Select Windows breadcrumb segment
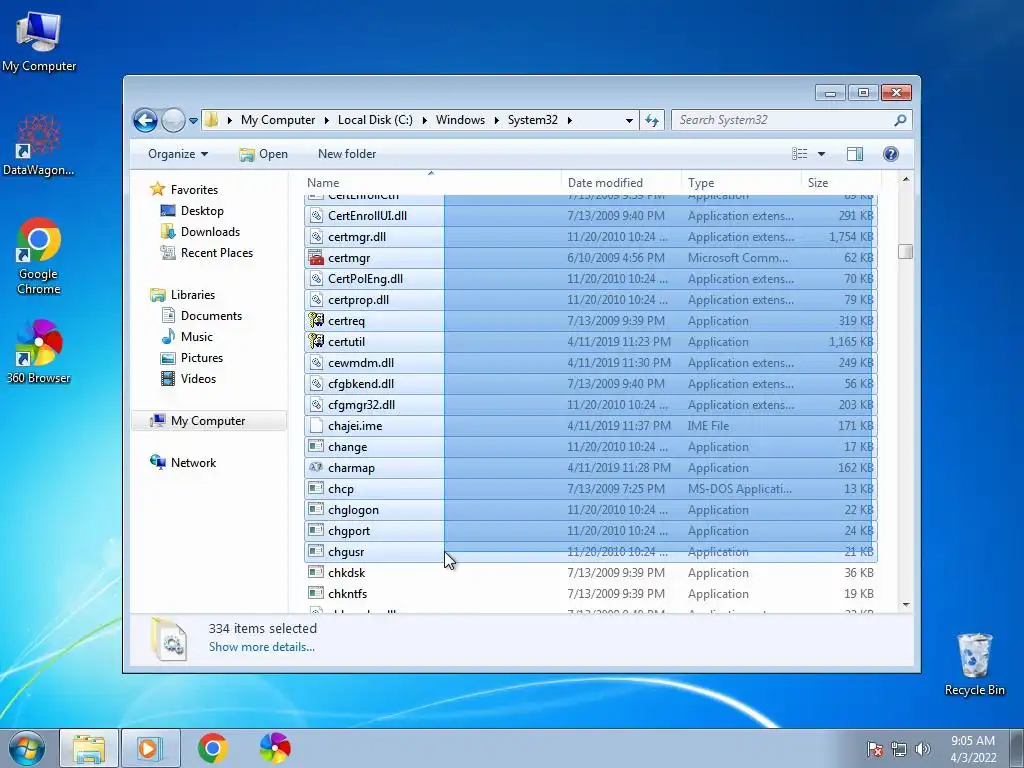This screenshot has width=1024, height=768. point(460,120)
